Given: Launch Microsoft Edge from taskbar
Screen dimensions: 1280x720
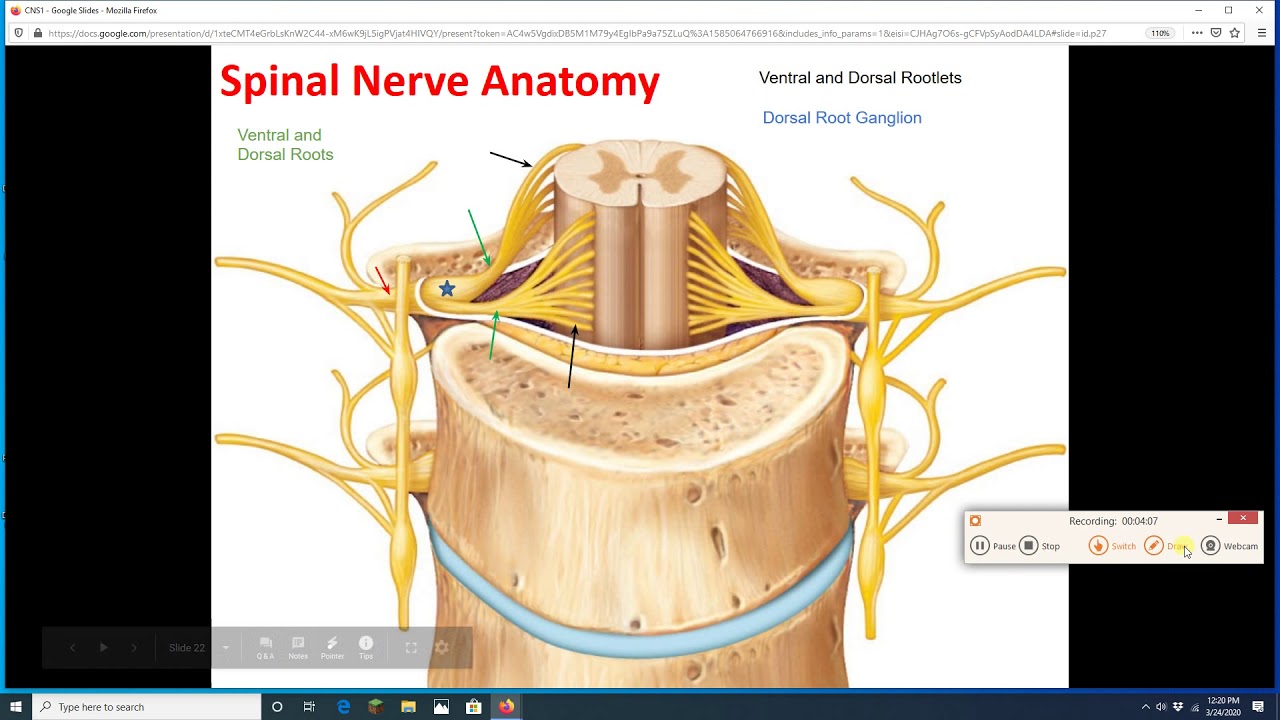Looking at the screenshot, I should pos(343,707).
